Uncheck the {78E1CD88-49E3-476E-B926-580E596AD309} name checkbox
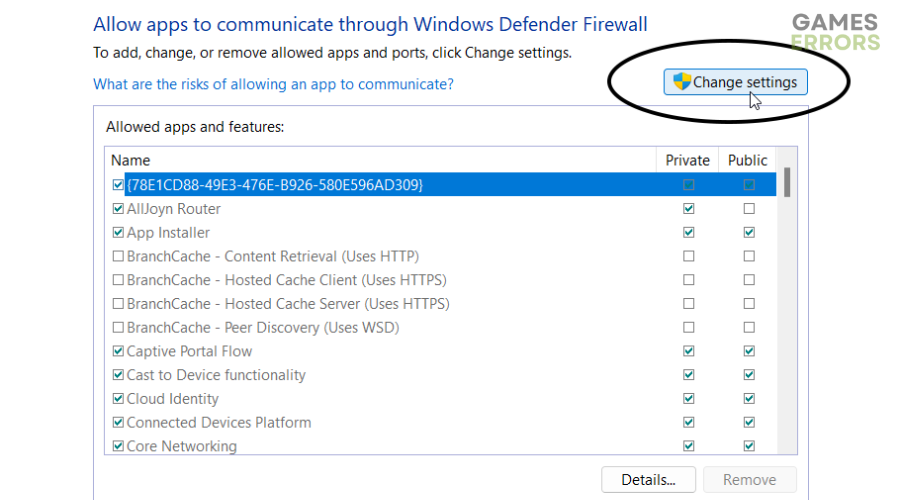900x500 pixels. tap(118, 185)
